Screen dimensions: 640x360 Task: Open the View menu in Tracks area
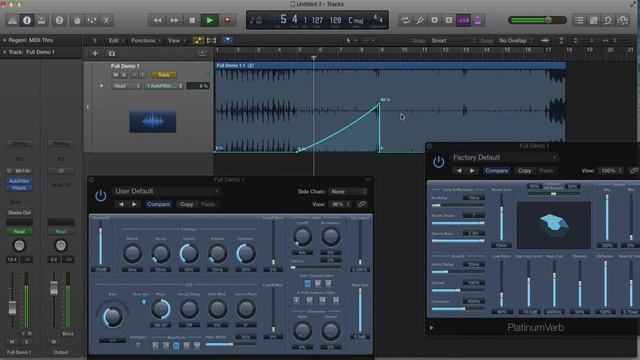pyautogui.click(x=176, y=40)
